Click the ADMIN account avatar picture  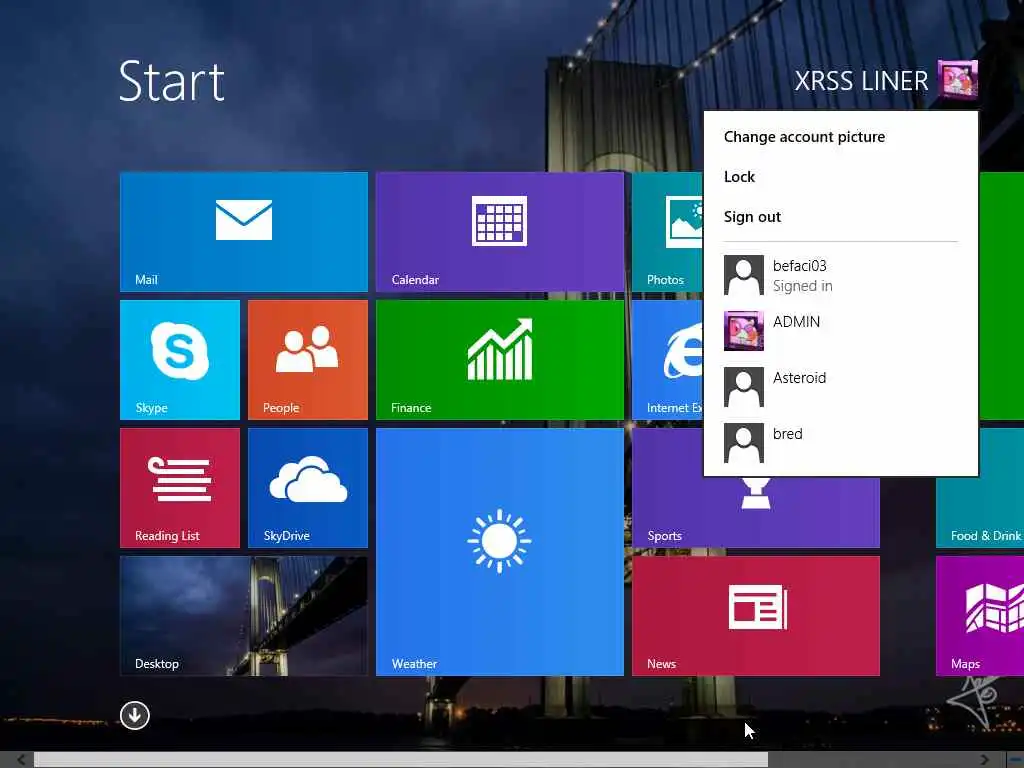coord(744,331)
